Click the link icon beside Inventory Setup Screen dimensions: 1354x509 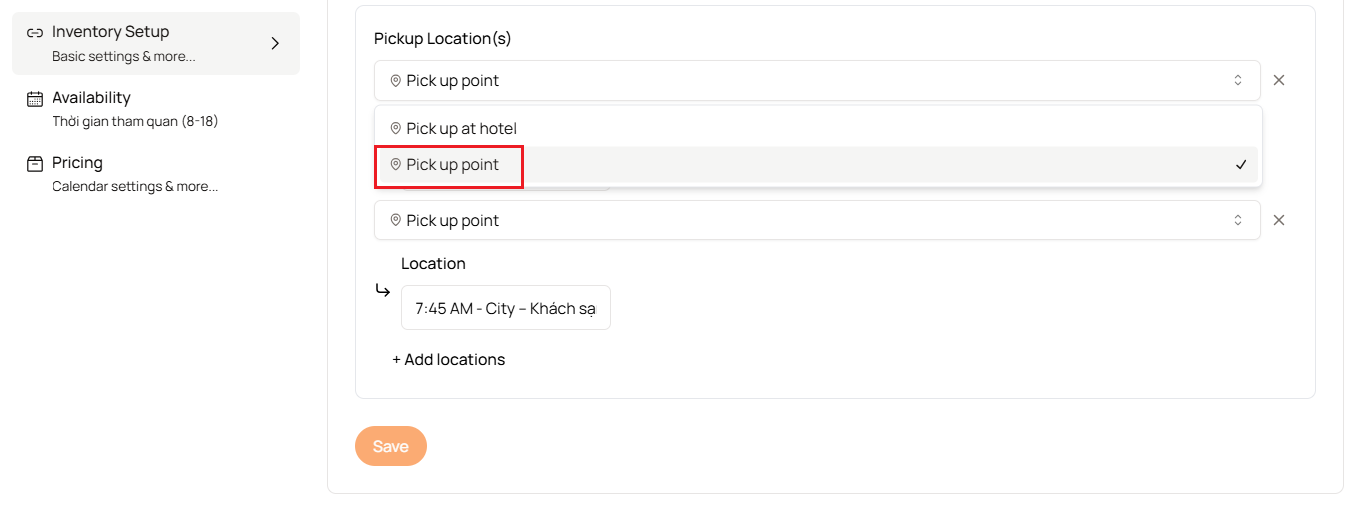coord(35,32)
